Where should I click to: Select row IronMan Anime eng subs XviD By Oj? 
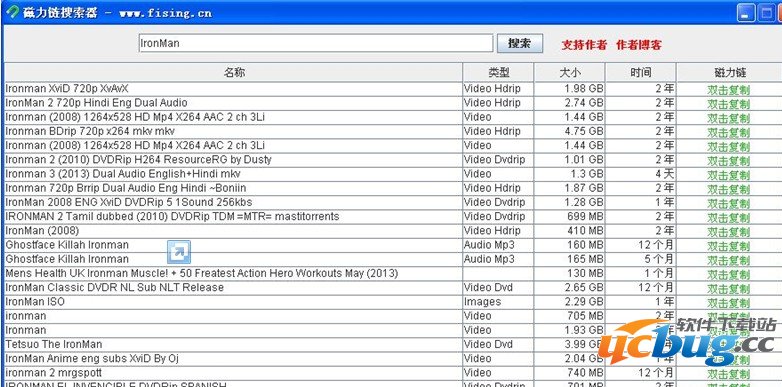393,359
